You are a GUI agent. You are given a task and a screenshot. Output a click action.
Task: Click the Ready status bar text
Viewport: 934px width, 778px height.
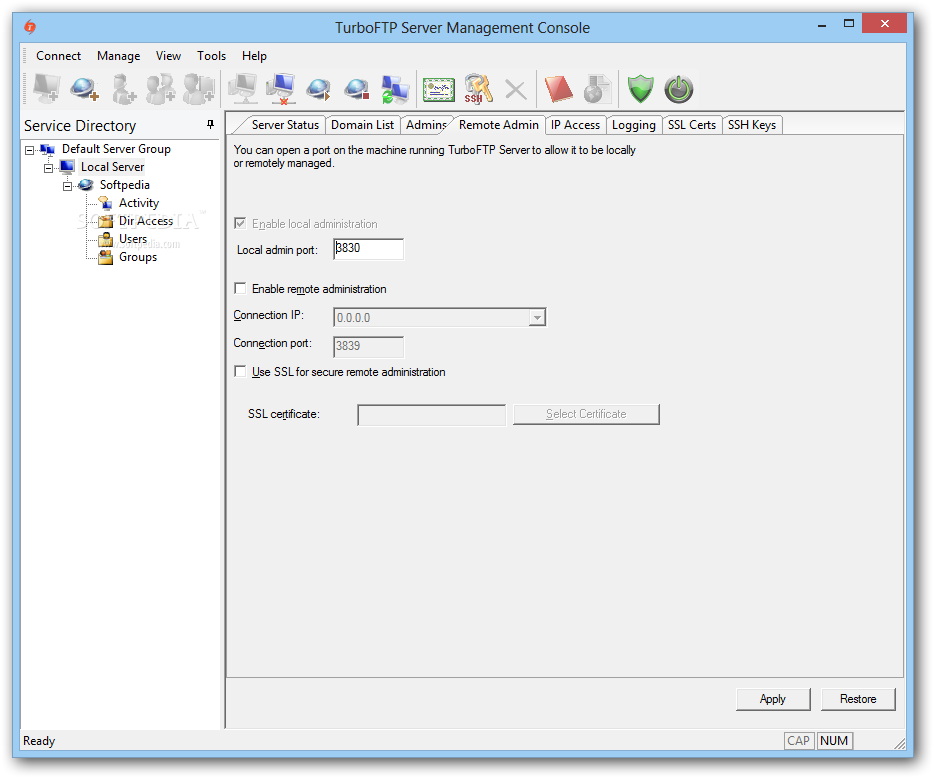click(x=39, y=740)
